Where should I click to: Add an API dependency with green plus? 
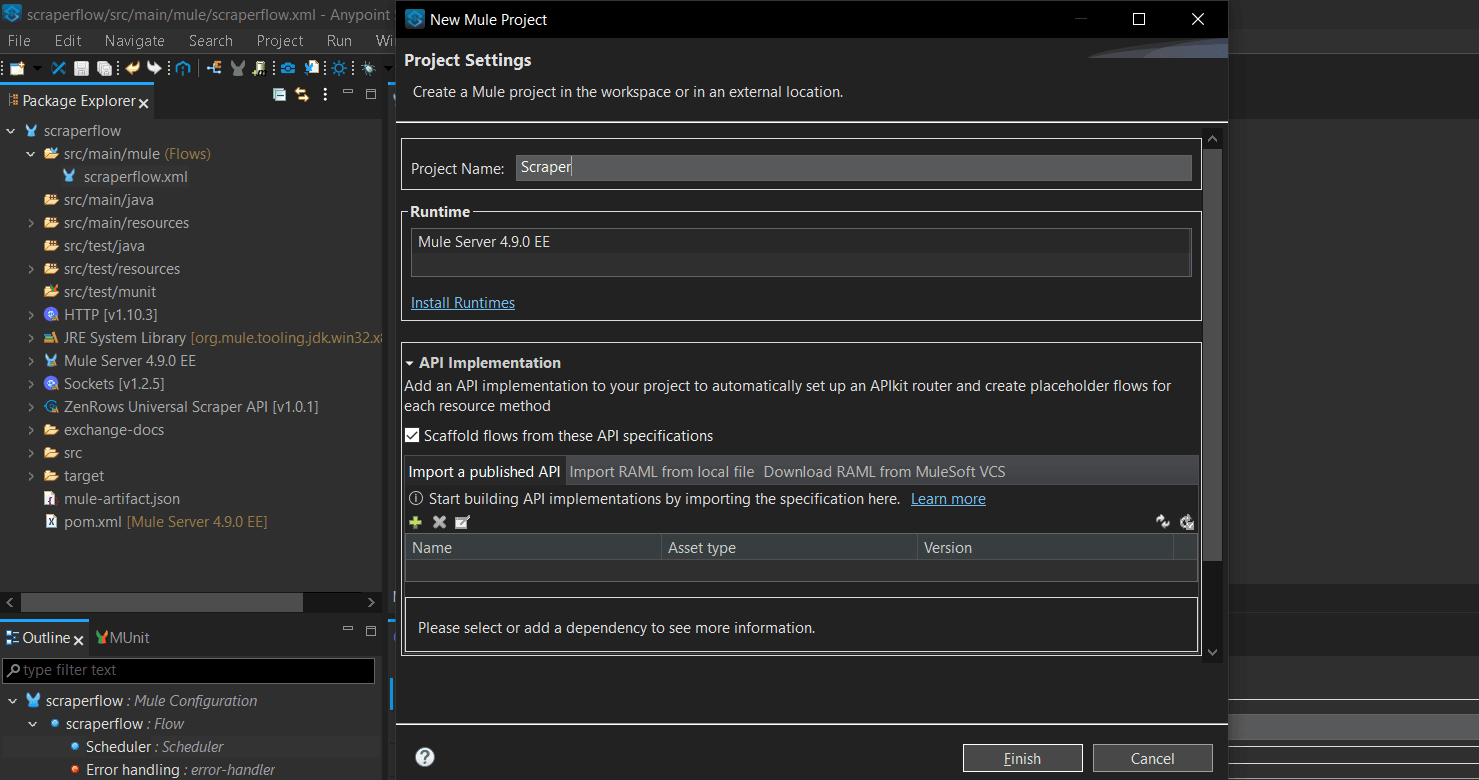click(415, 522)
